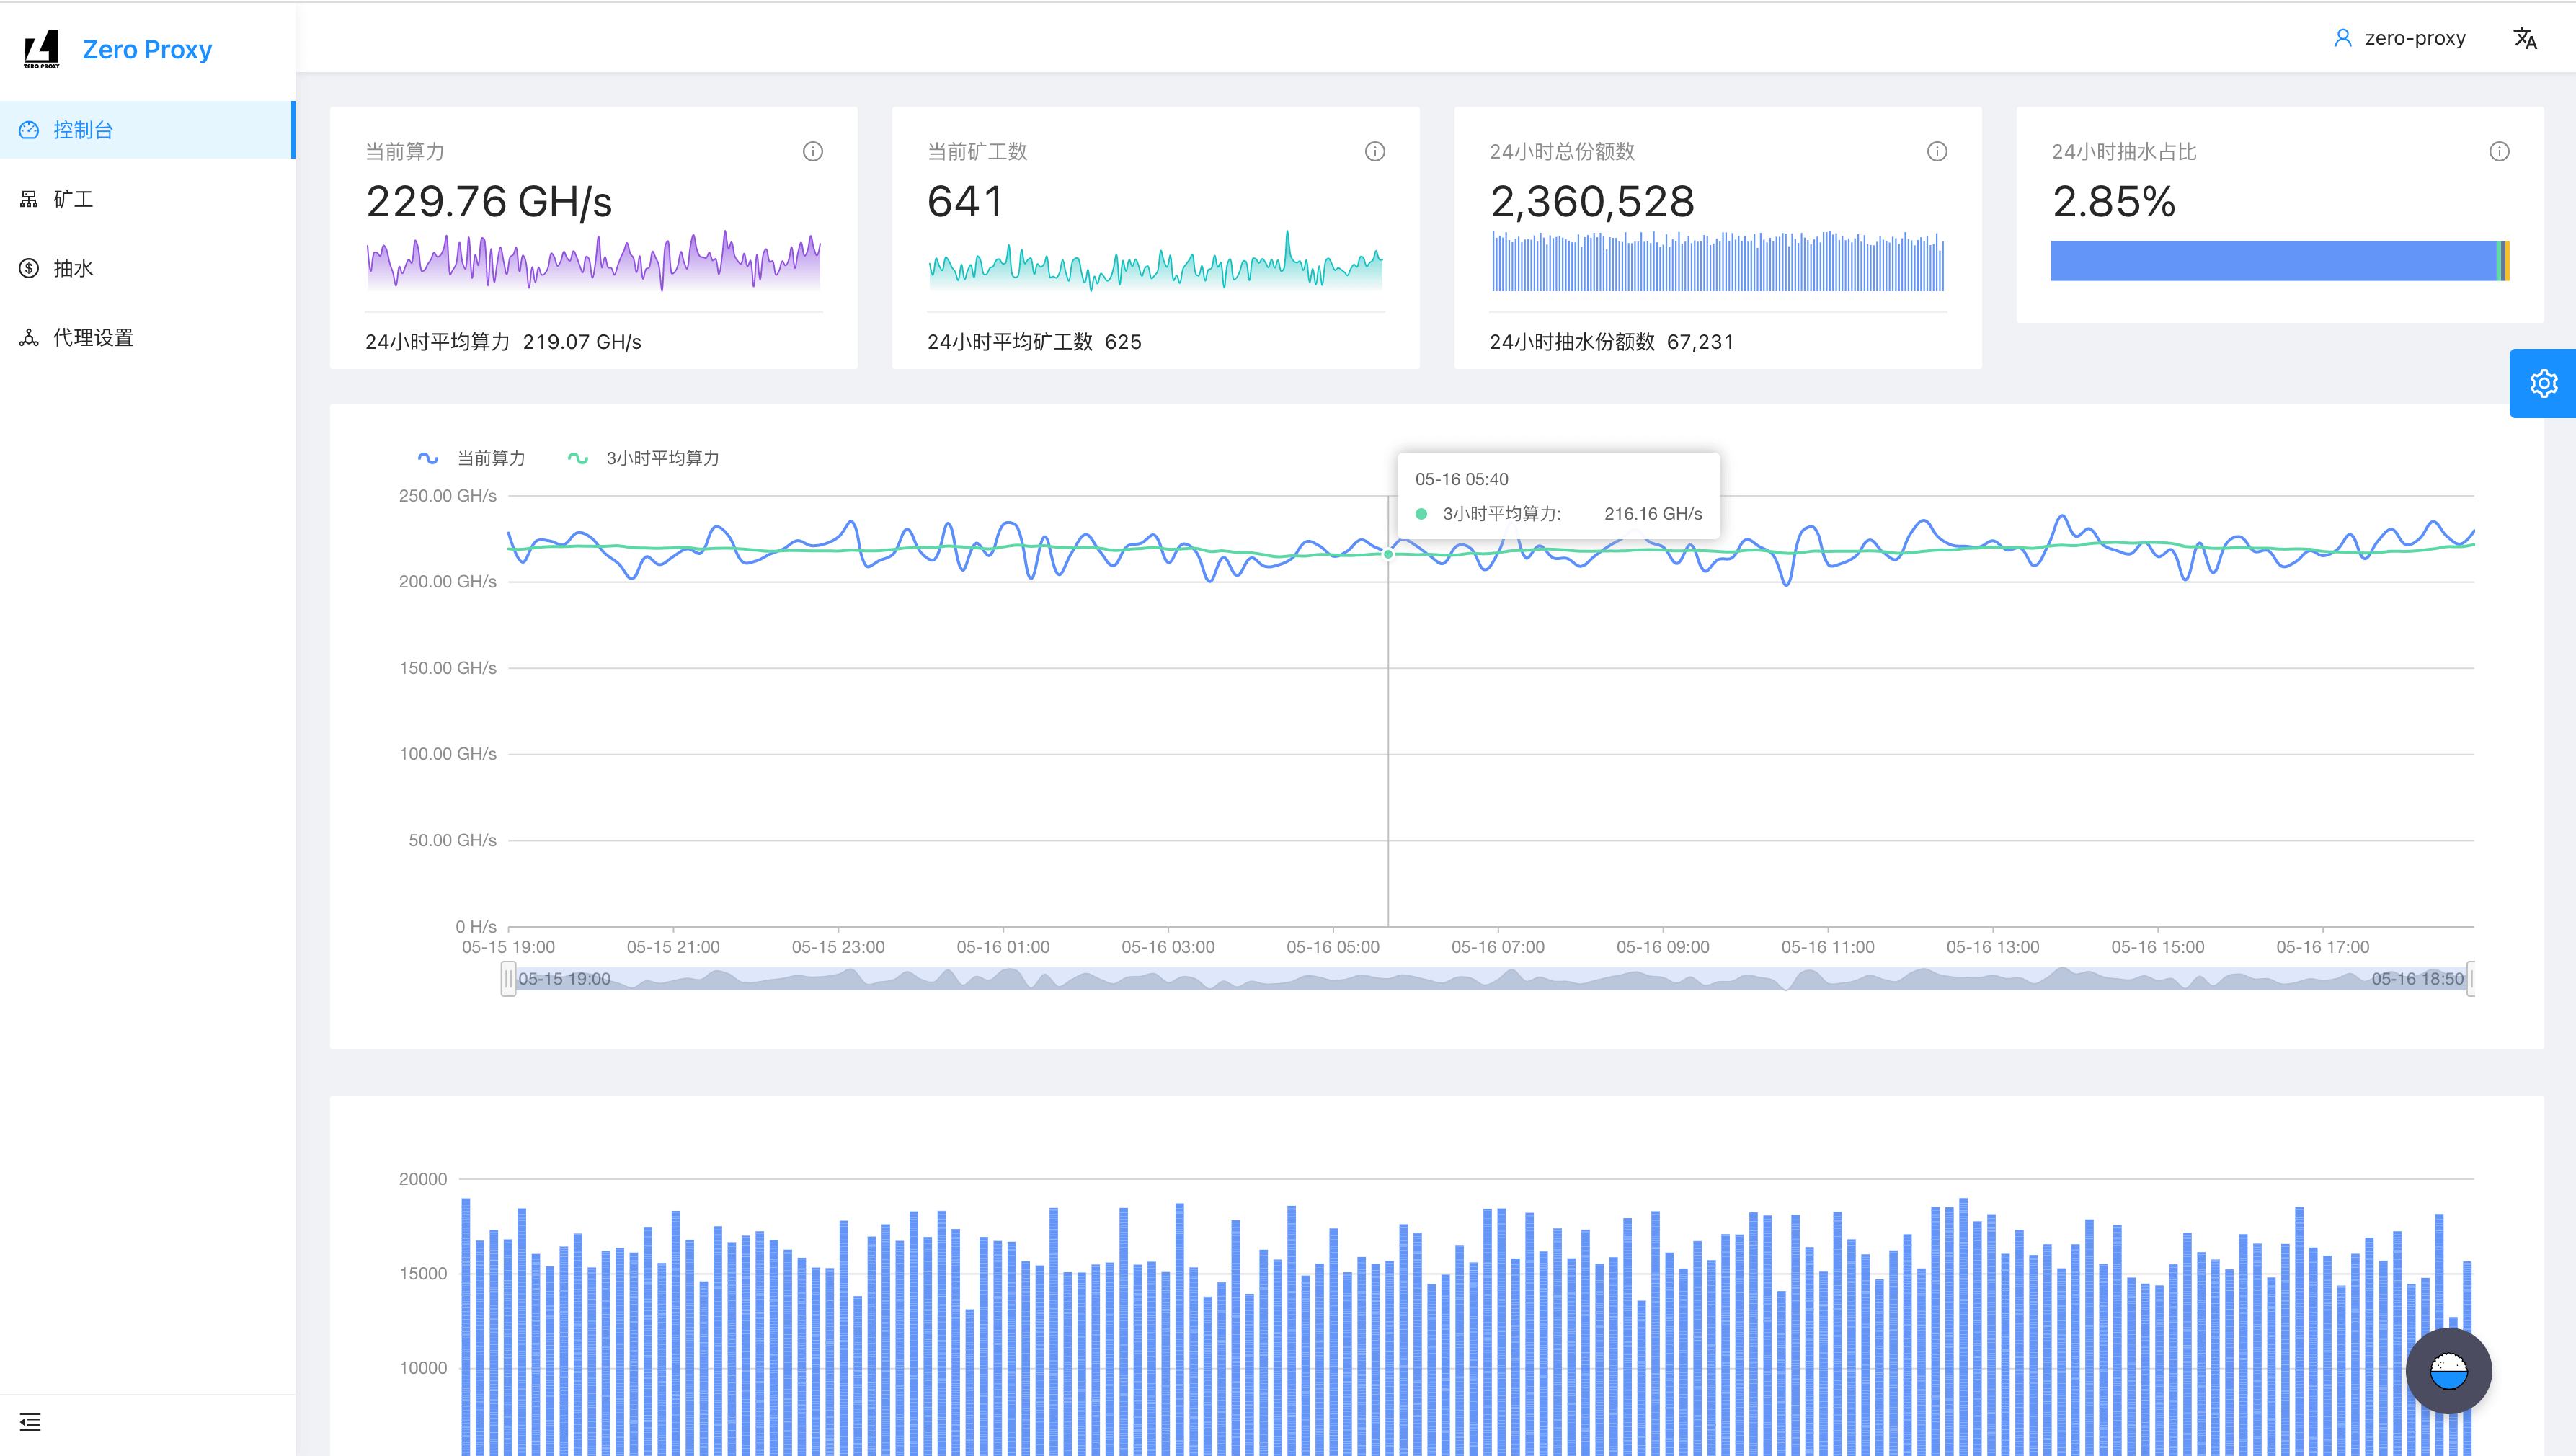Click the info icon on 当前矿工数 card
The width and height of the screenshot is (2576, 1456).
coord(1374,151)
